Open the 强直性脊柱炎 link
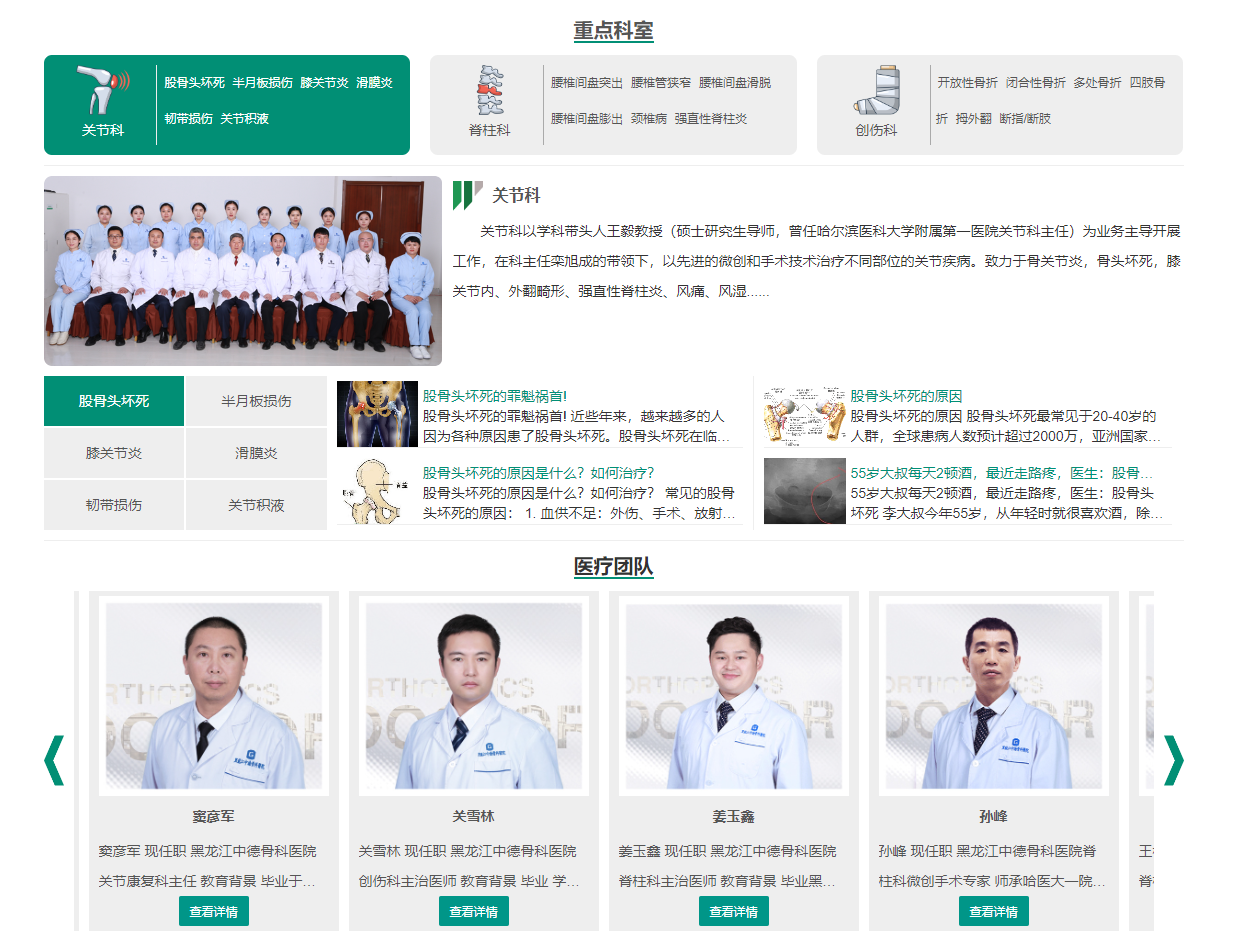Viewport: 1241px width, 940px height. coord(711,119)
